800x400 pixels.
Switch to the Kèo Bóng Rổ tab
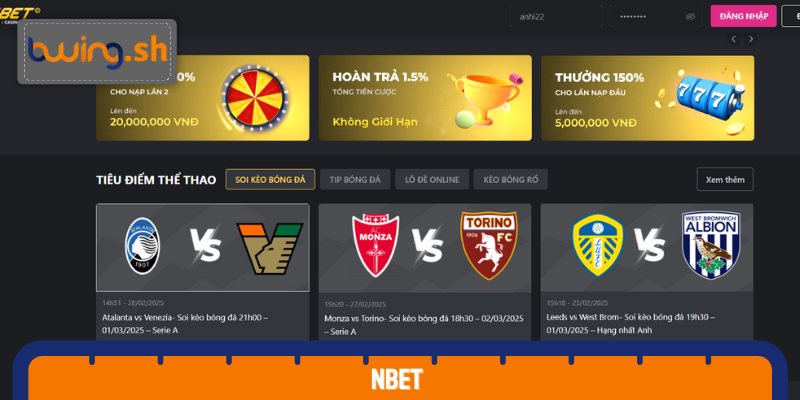510,180
